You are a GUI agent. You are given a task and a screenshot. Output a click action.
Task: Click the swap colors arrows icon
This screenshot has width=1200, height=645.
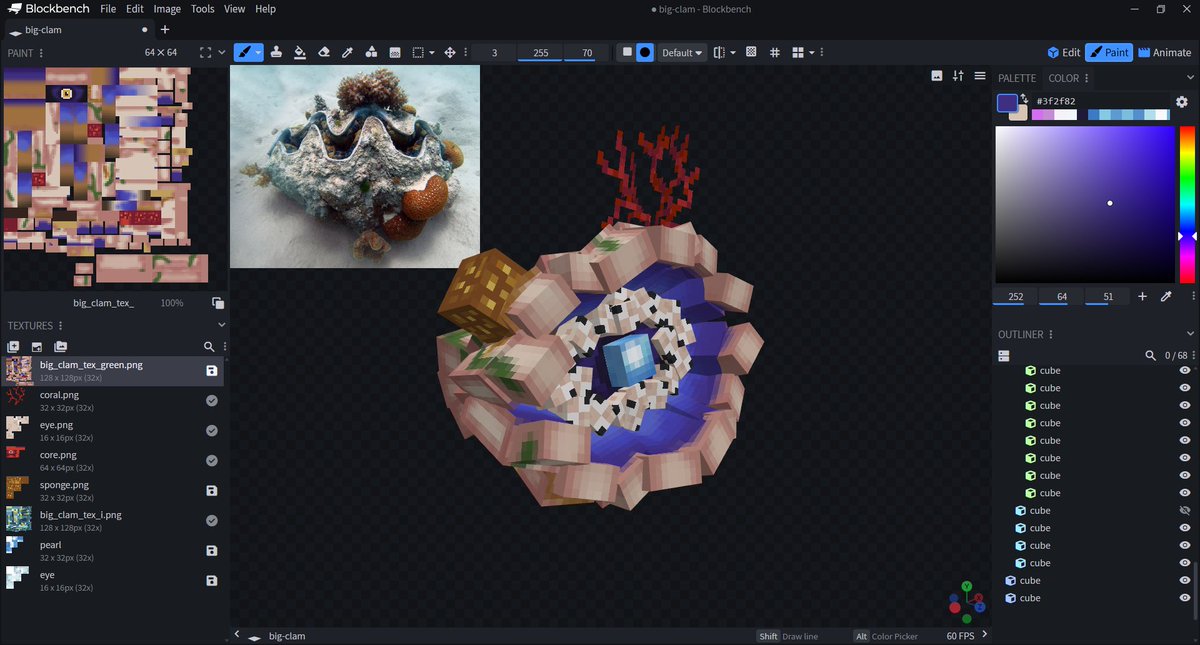[x=1024, y=98]
